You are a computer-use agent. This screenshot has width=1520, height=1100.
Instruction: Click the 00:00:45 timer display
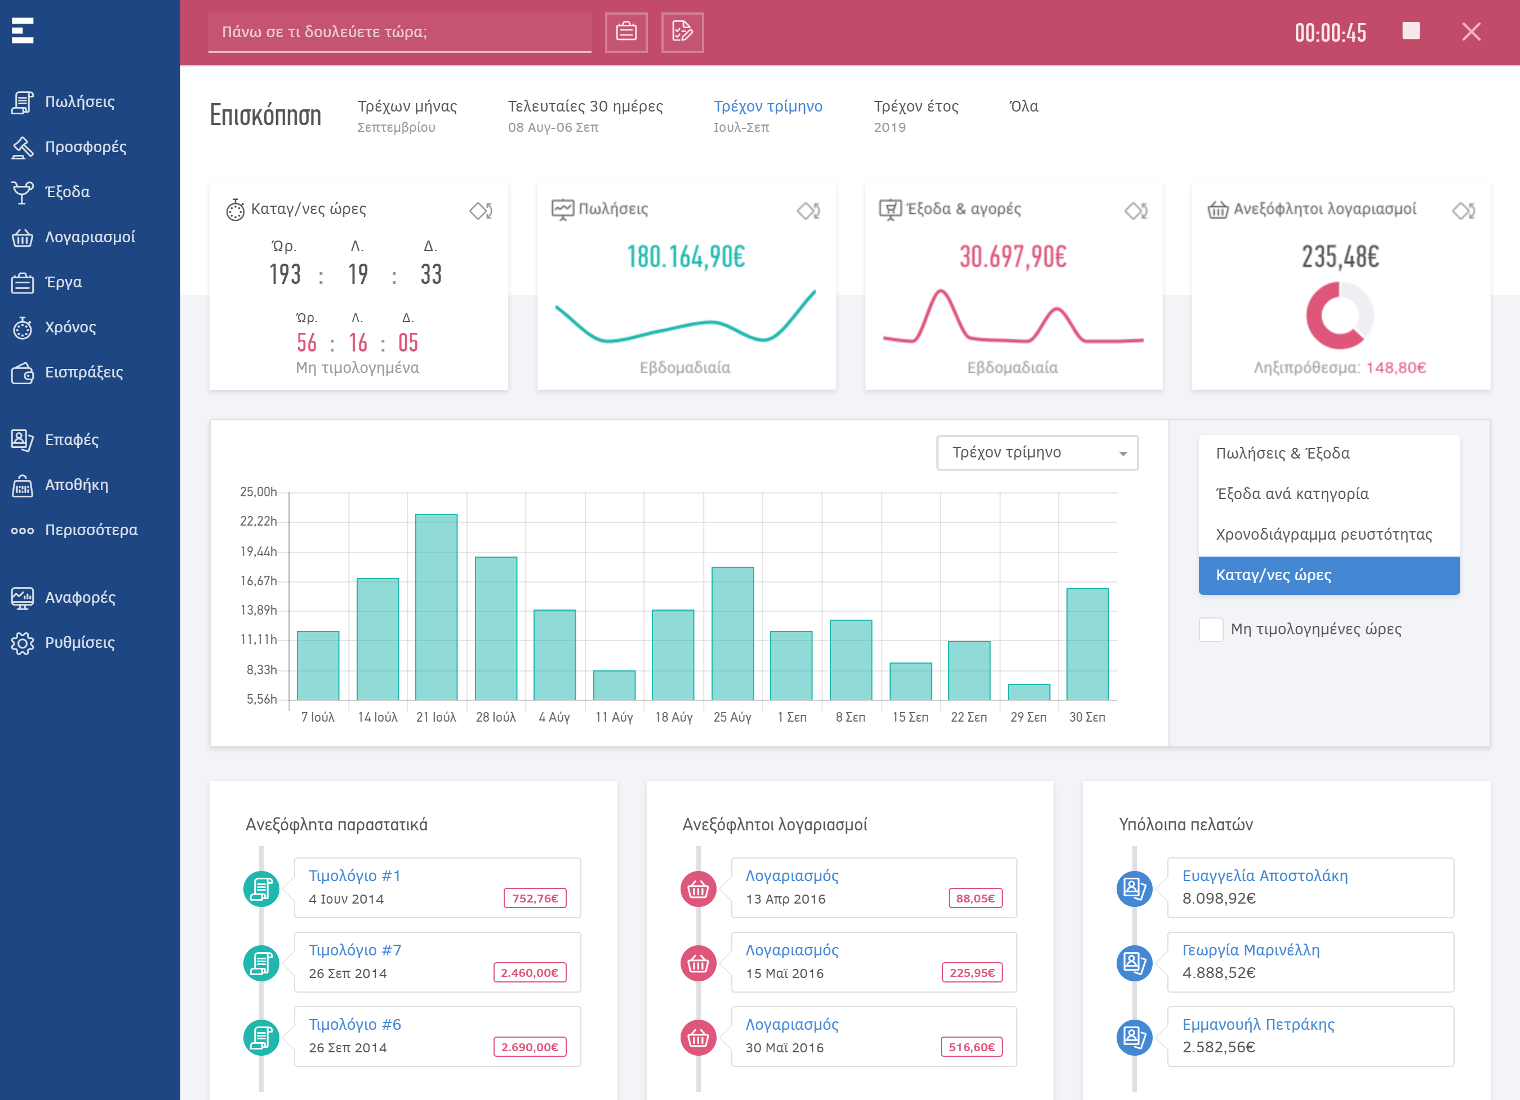[x=1330, y=33]
